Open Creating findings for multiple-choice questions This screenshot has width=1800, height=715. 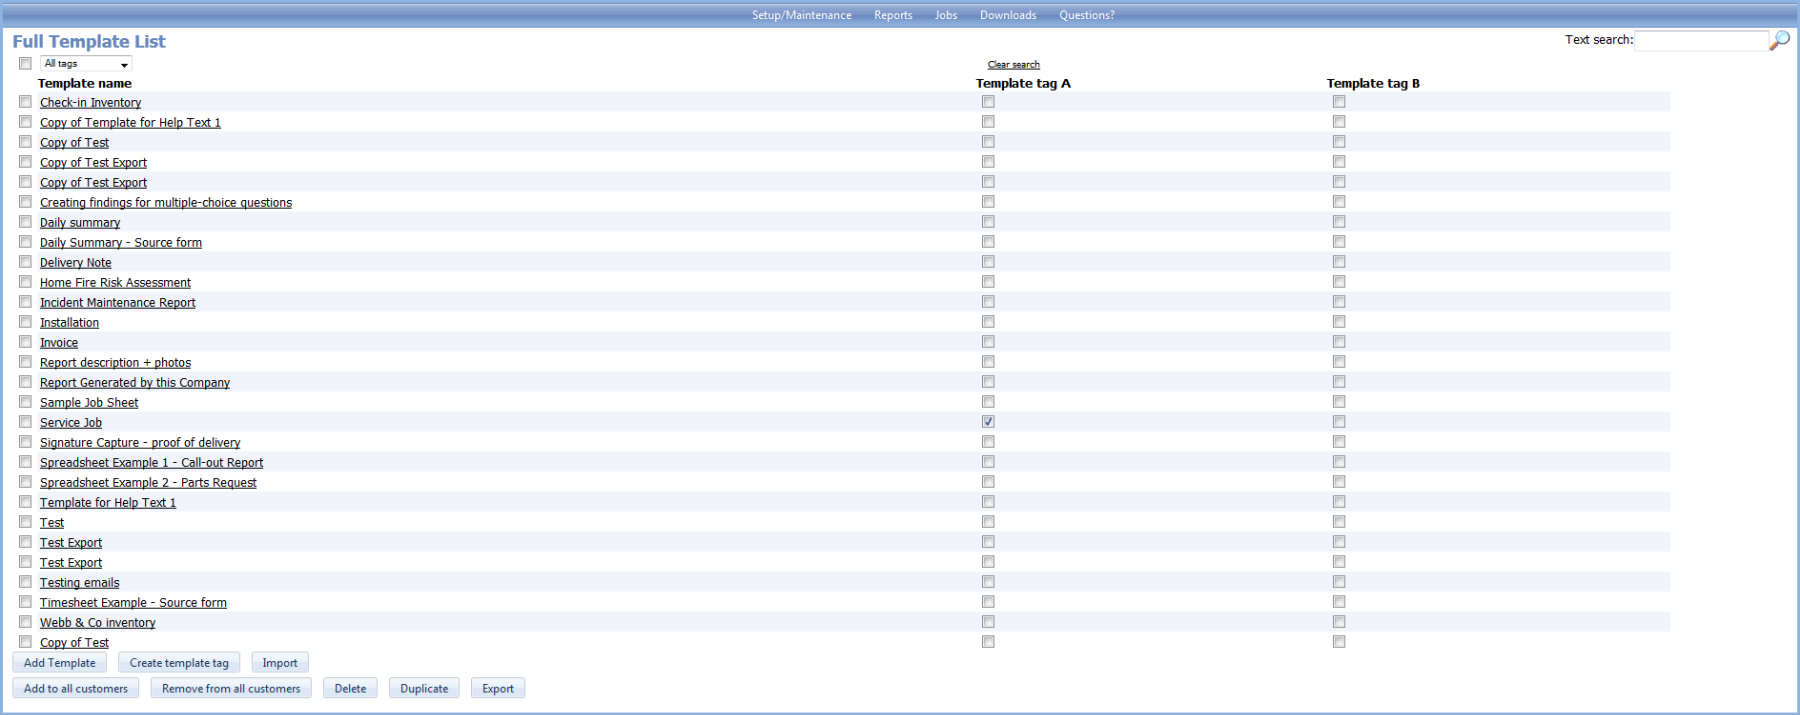point(166,203)
